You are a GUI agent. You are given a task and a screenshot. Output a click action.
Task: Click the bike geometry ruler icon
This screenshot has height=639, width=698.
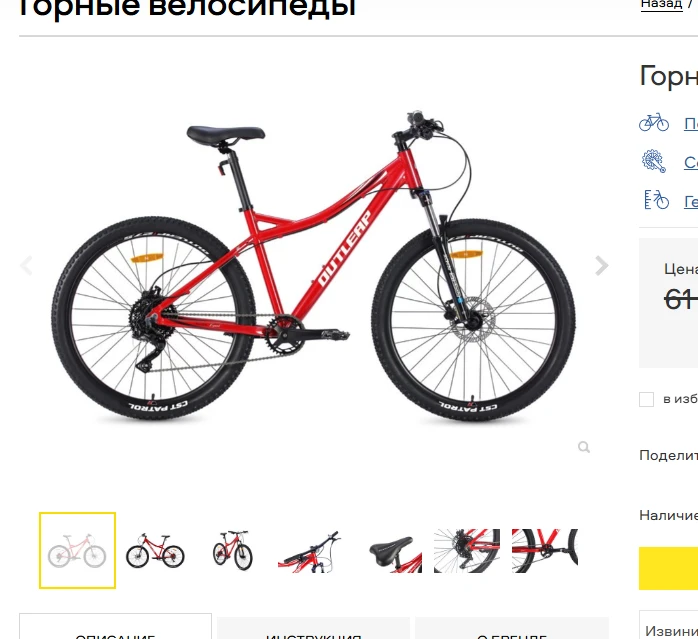(657, 199)
